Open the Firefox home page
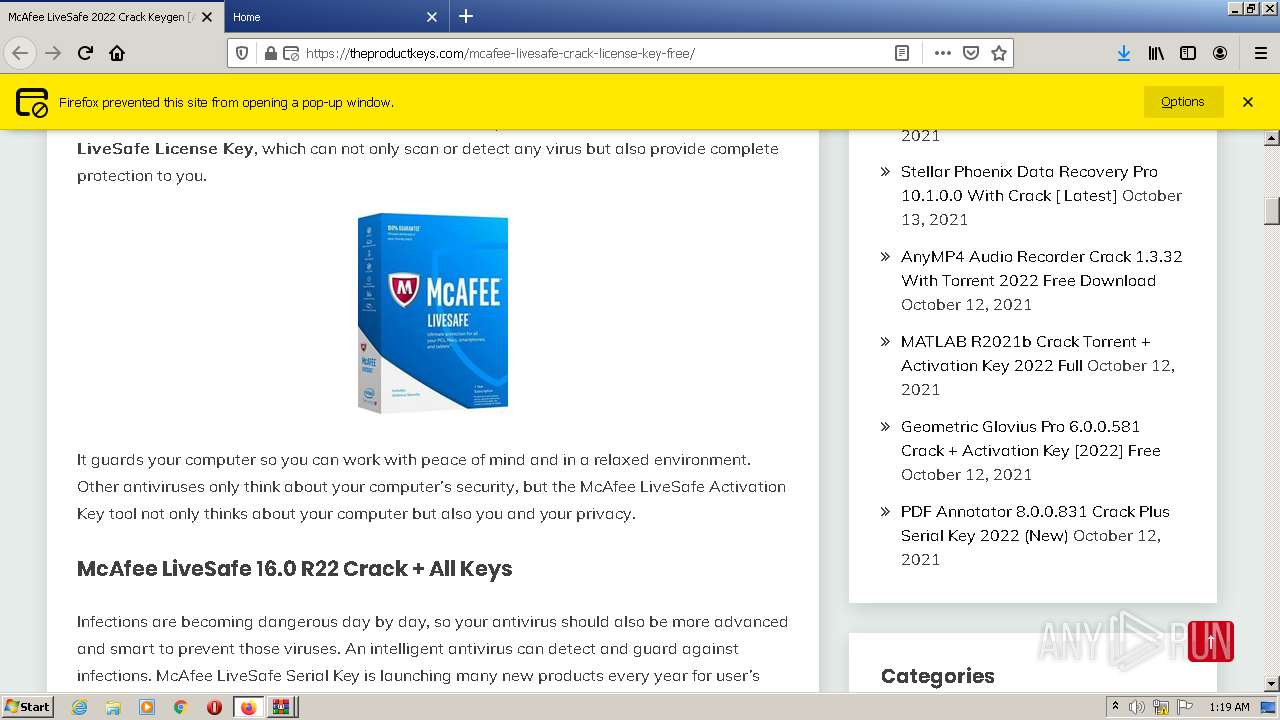Viewport: 1280px width, 720px height. click(117, 53)
